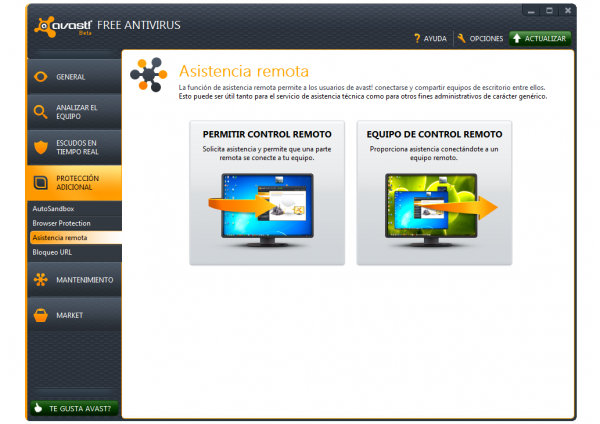Open OPCIONES settings
Image resolution: width=600 pixels, height=424 pixels.
click(x=480, y=38)
